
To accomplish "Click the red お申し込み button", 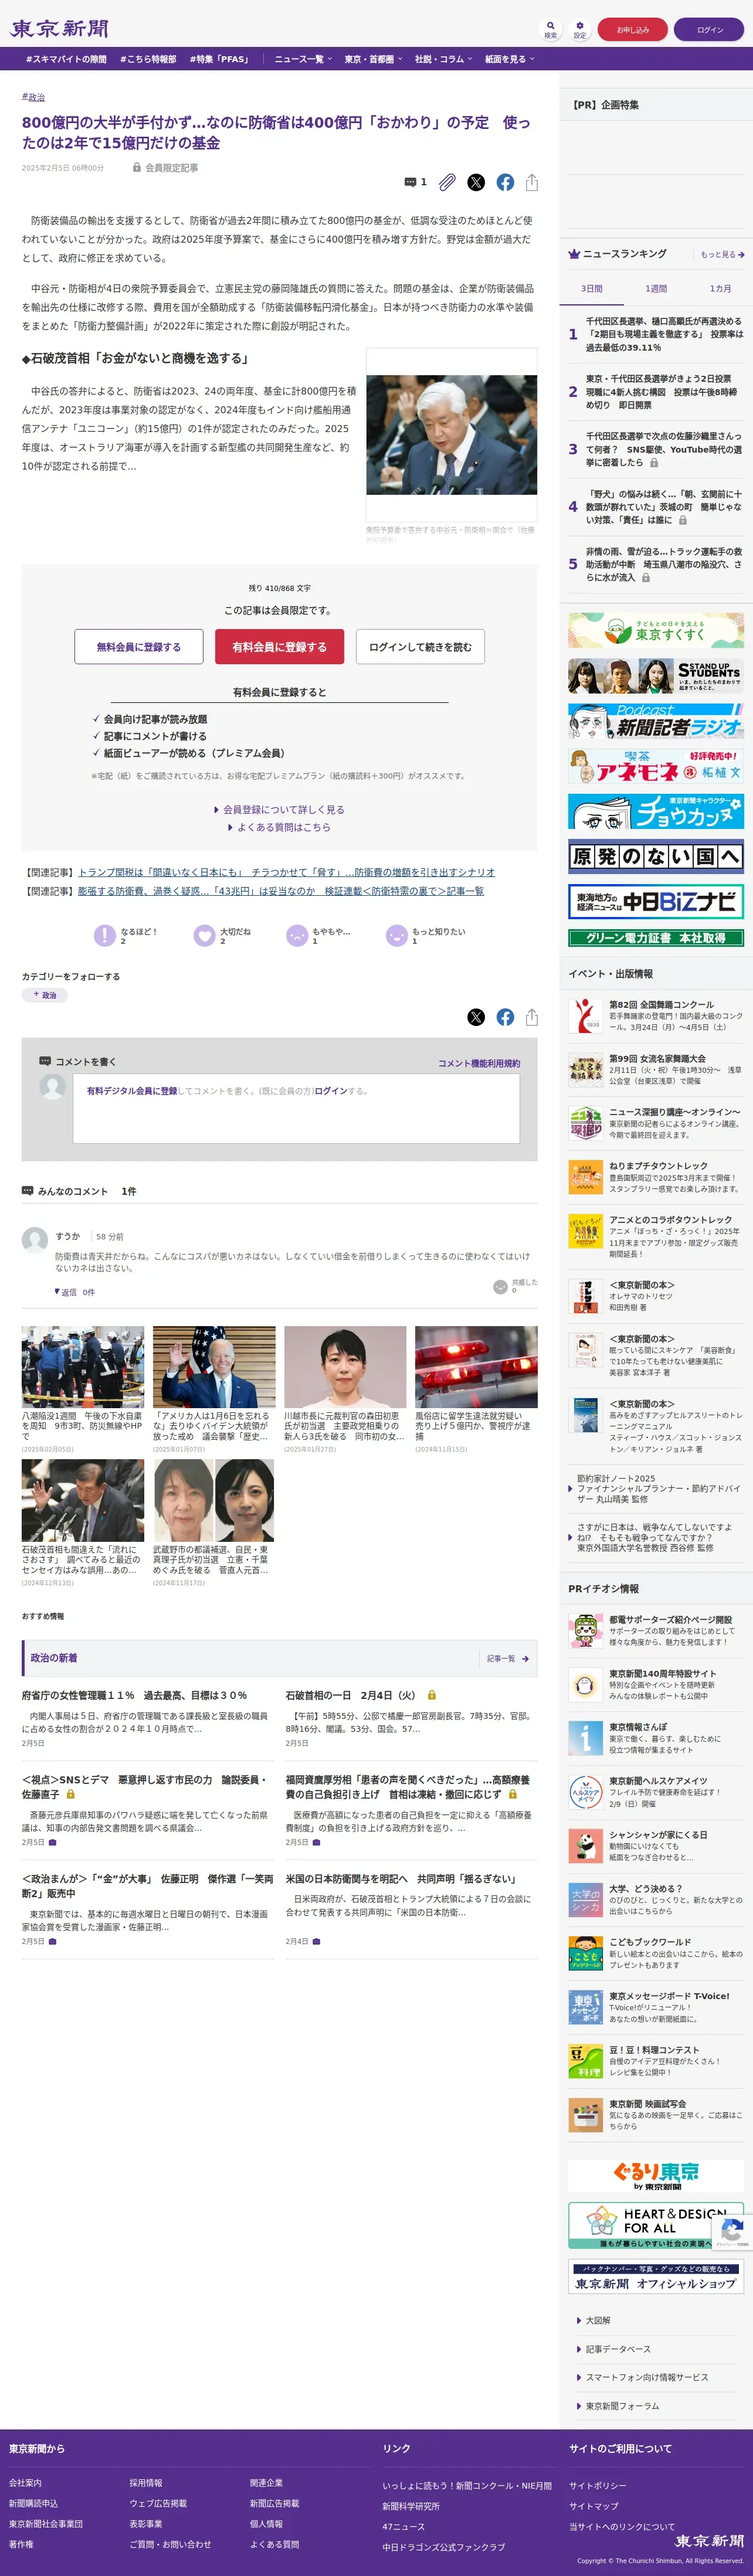I will (632, 30).
